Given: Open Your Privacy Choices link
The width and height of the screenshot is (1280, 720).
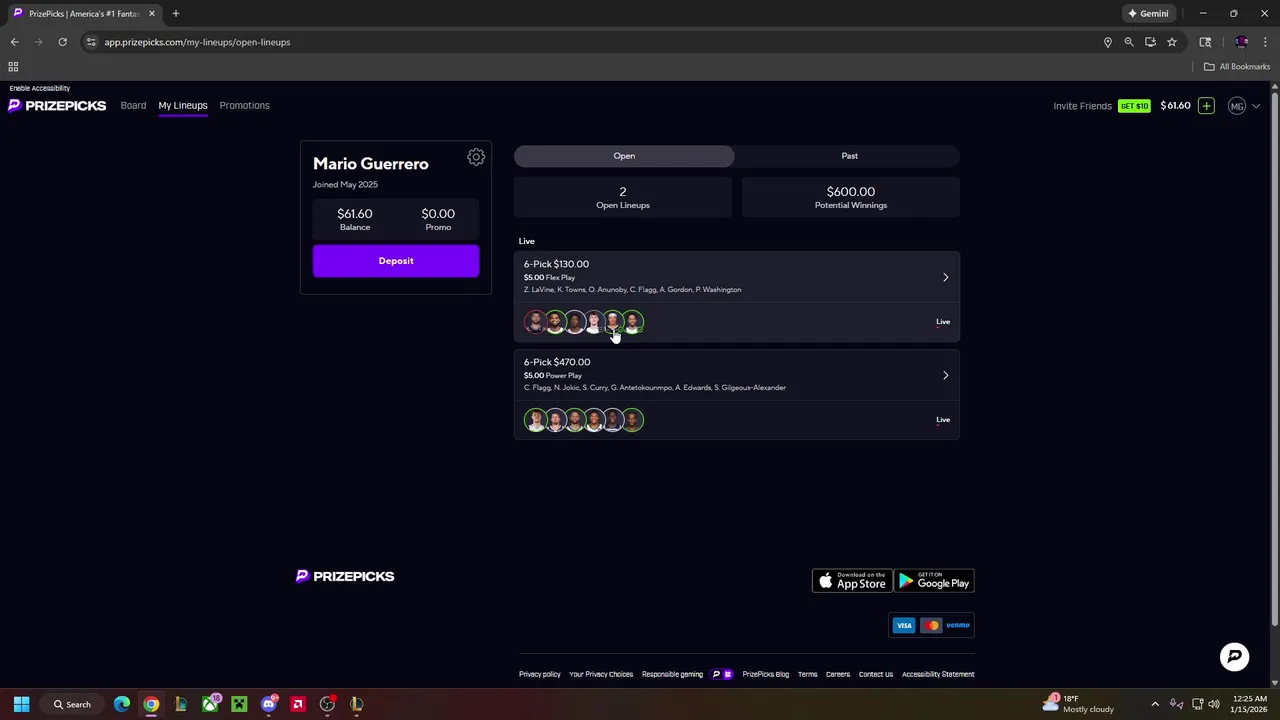Looking at the screenshot, I should pos(601,674).
